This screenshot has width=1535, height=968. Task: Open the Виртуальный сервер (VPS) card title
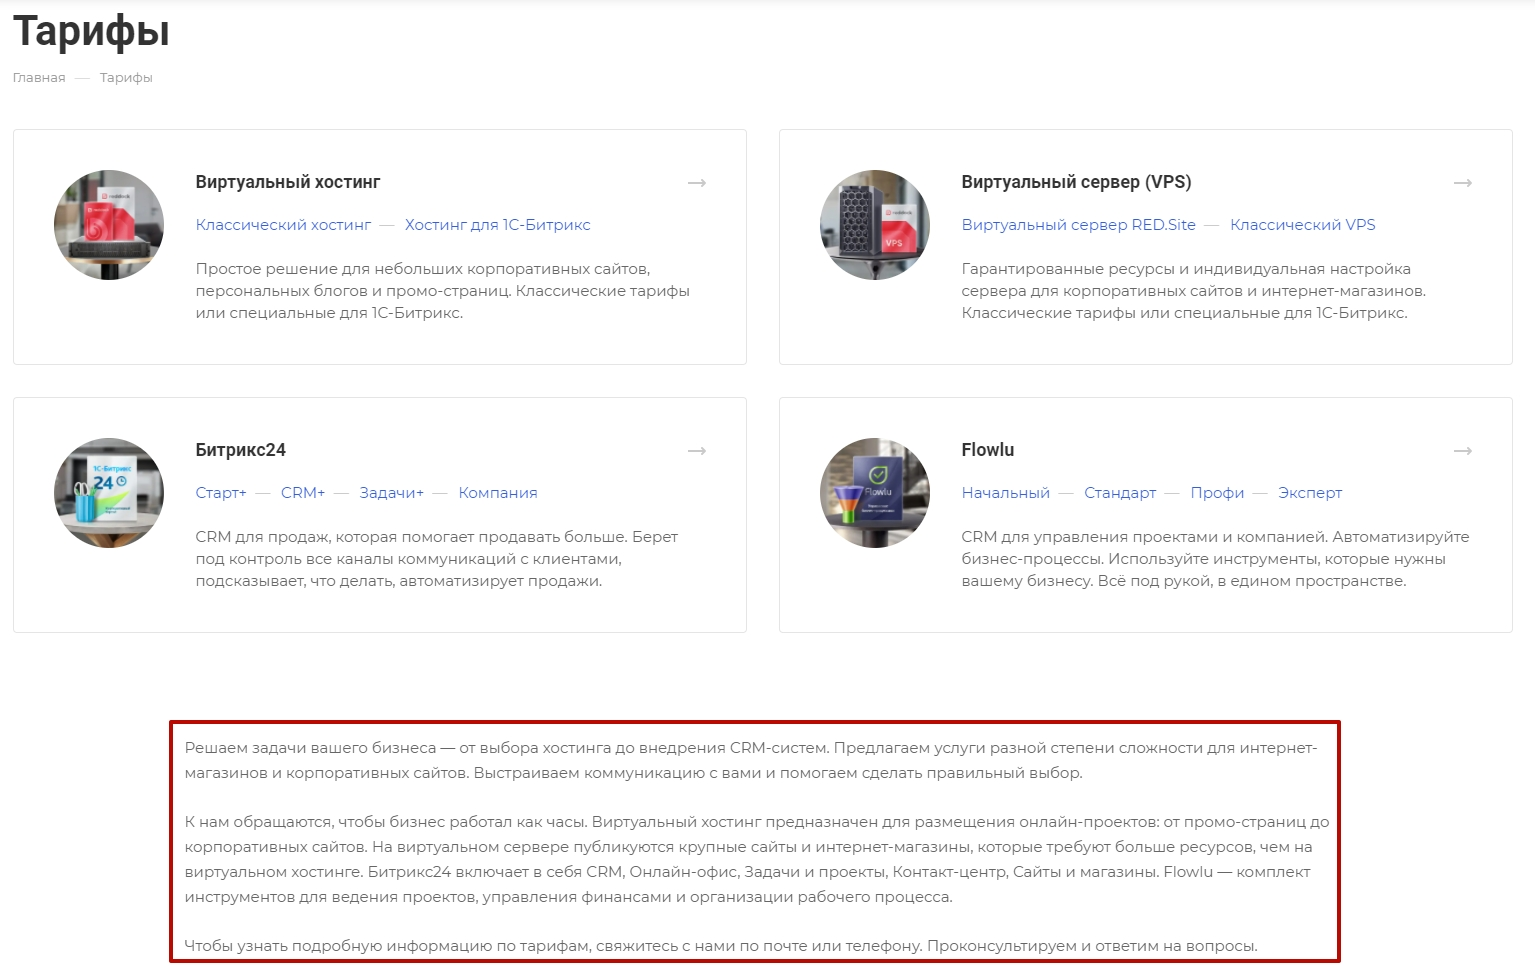pos(1077,182)
